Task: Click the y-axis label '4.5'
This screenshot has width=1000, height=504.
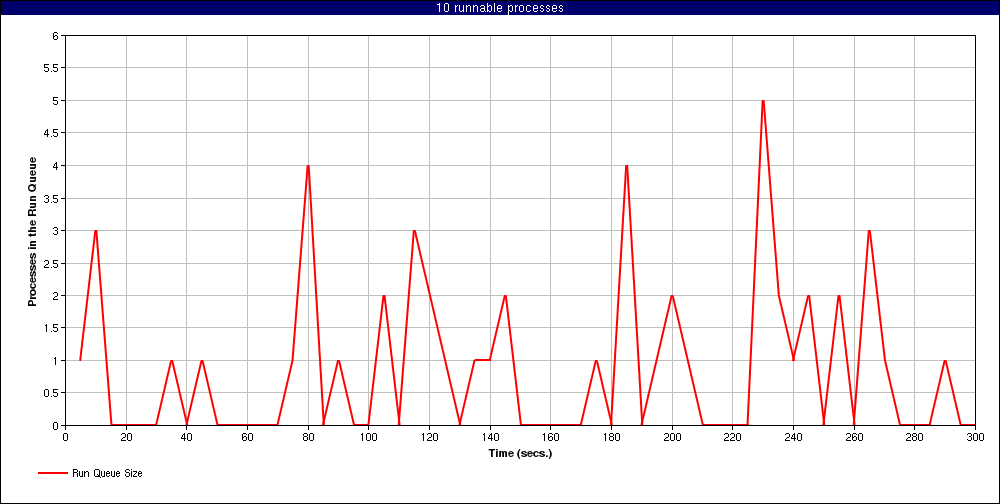Action: pyautogui.click(x=52, y=133)
